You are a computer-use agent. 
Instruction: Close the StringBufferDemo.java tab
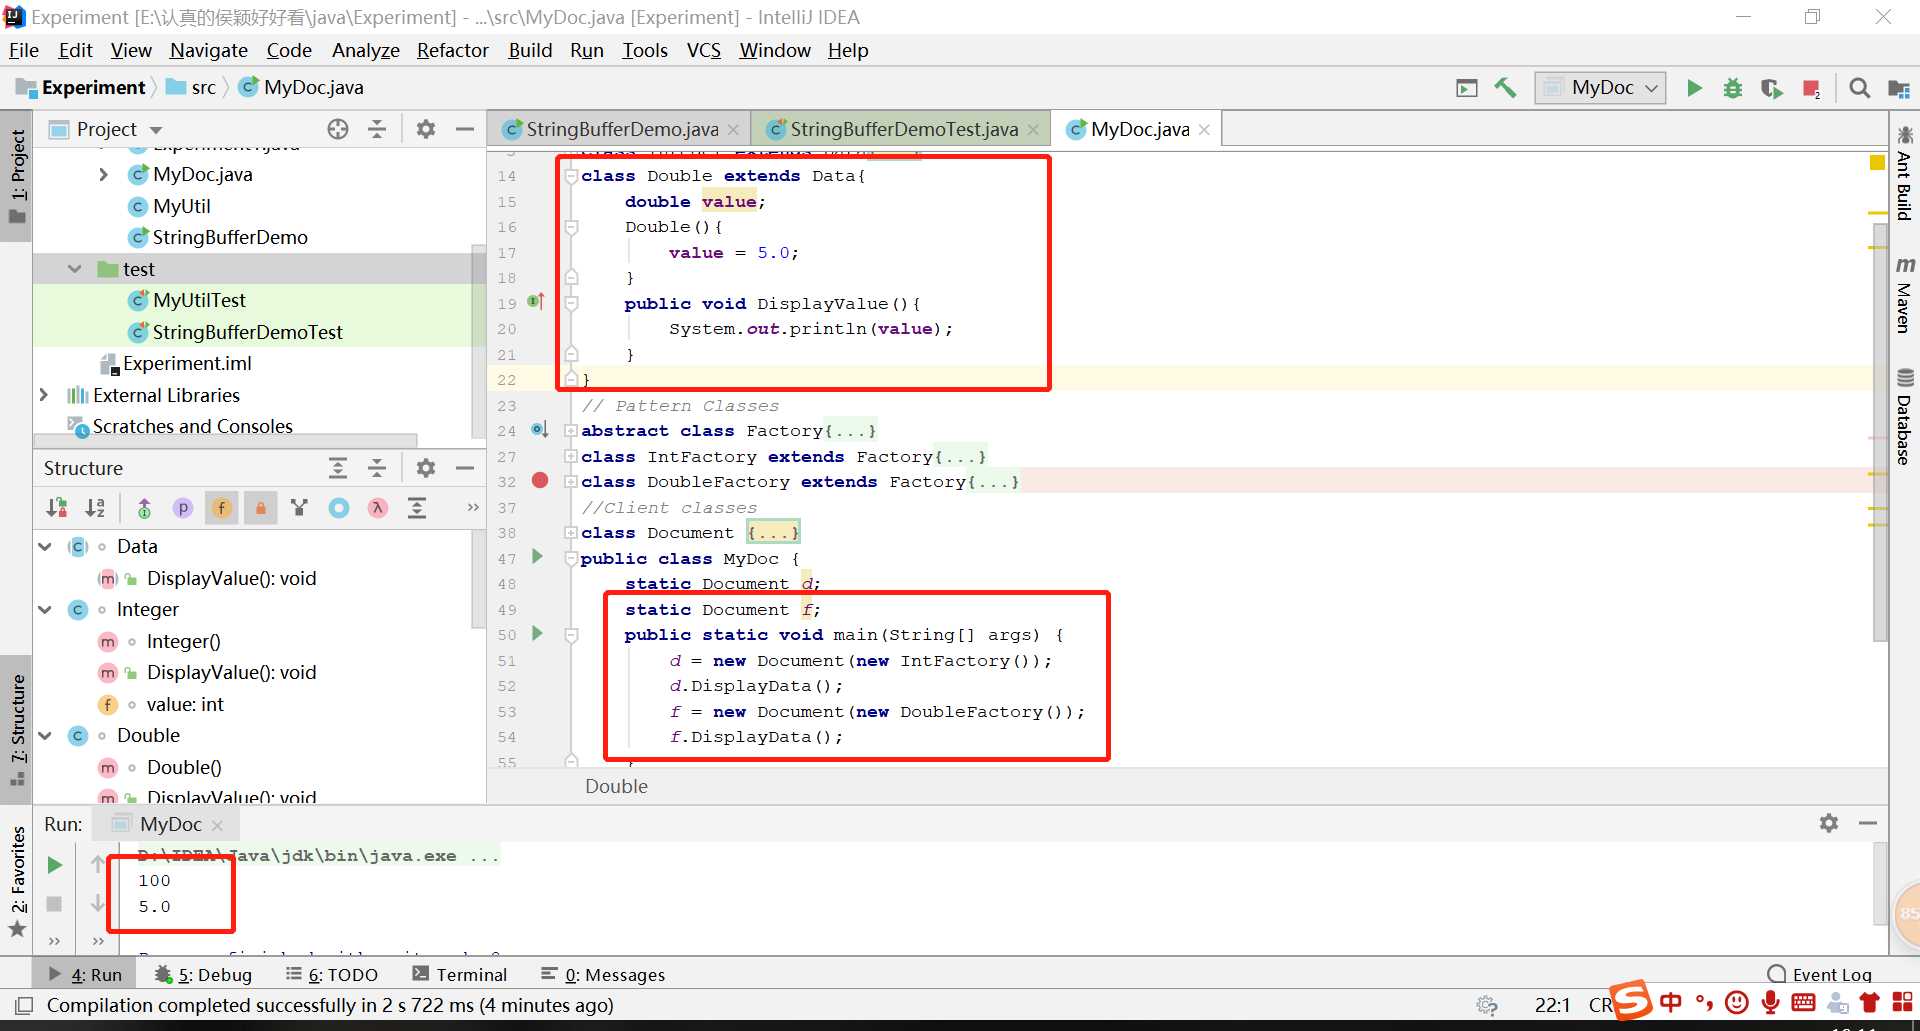click(733, 130)
